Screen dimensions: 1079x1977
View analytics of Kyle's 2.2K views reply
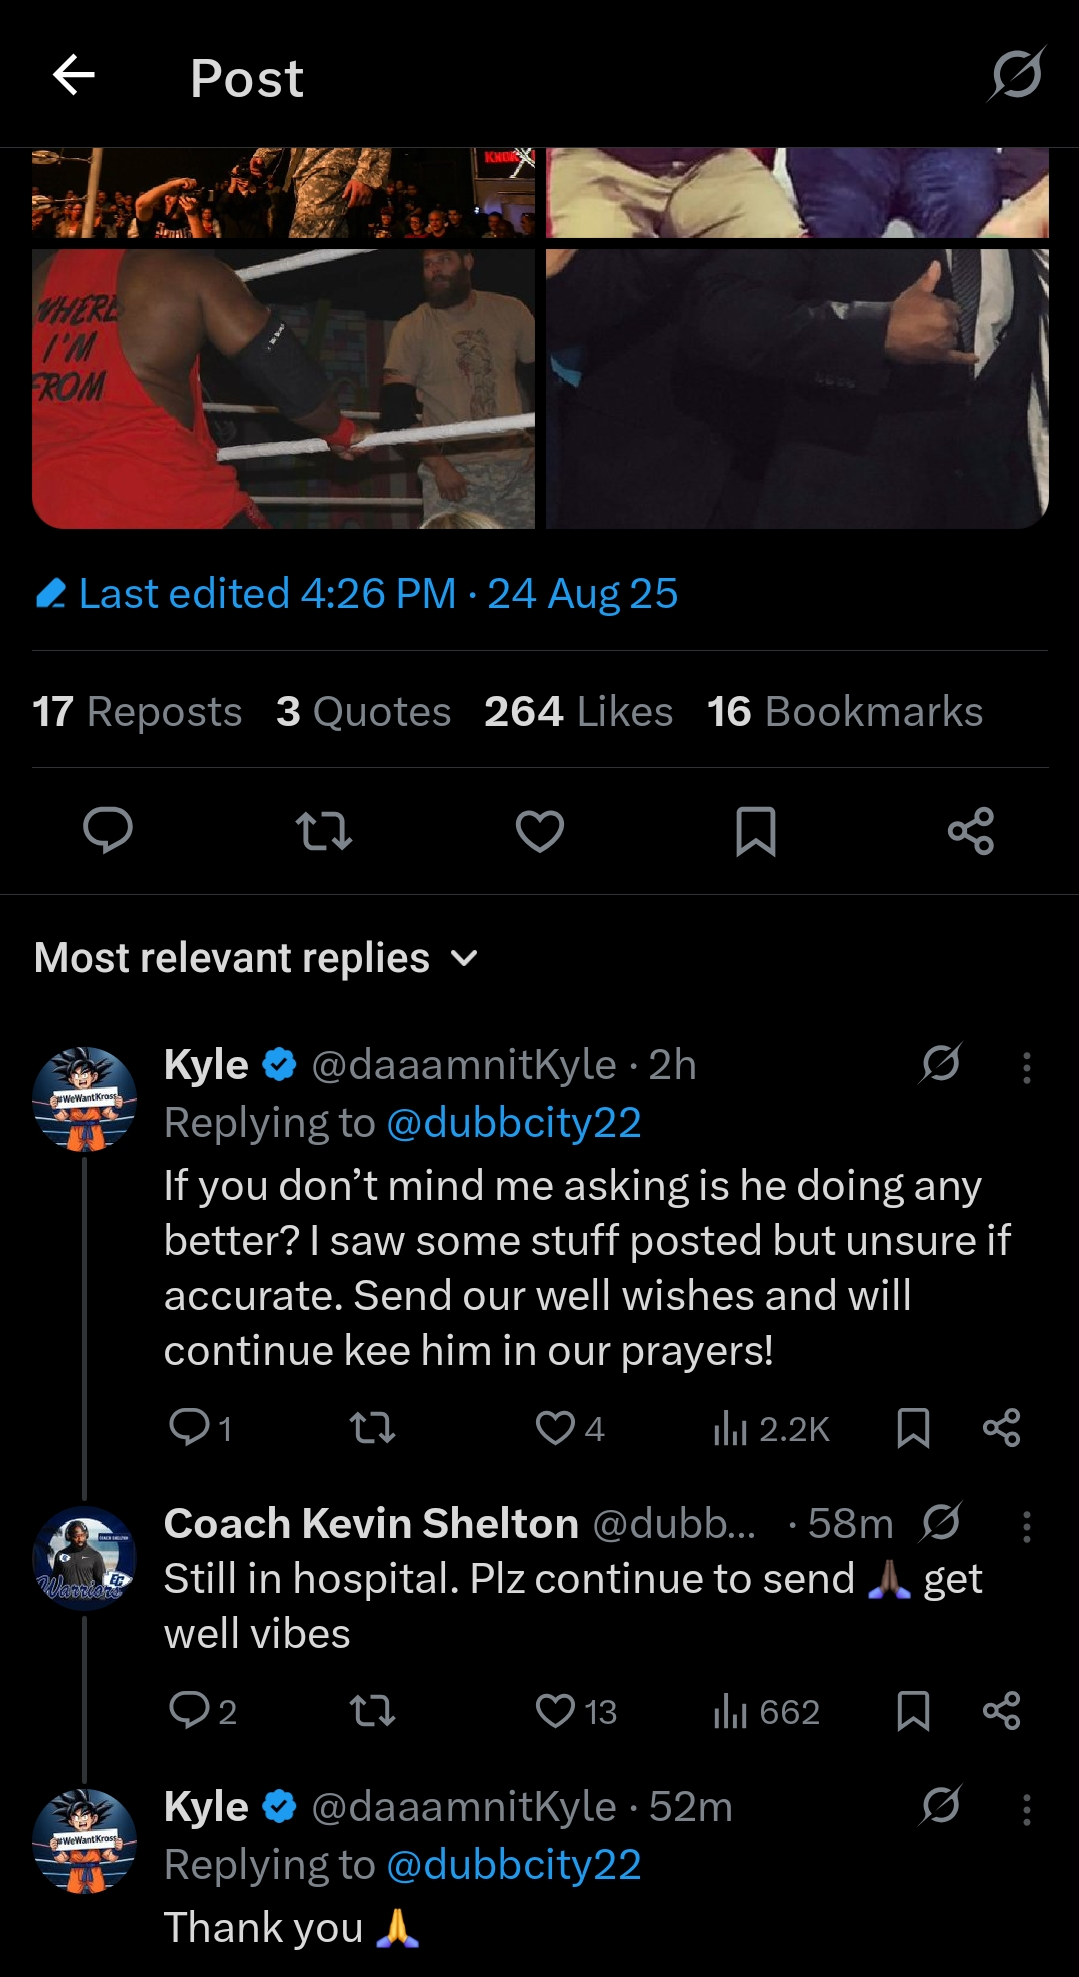pyautogui.click(x=772, y=1428)
